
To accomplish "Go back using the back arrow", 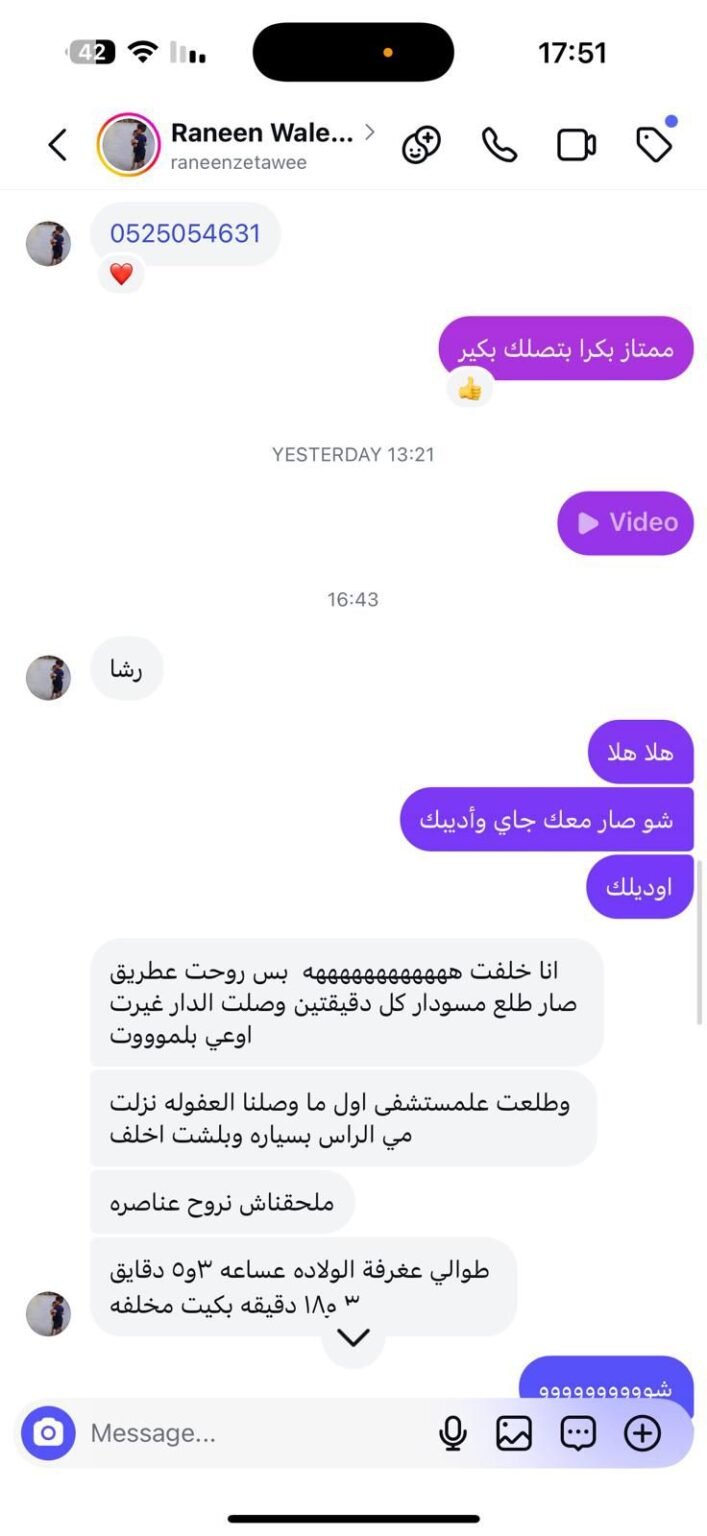I will point(57,146).
